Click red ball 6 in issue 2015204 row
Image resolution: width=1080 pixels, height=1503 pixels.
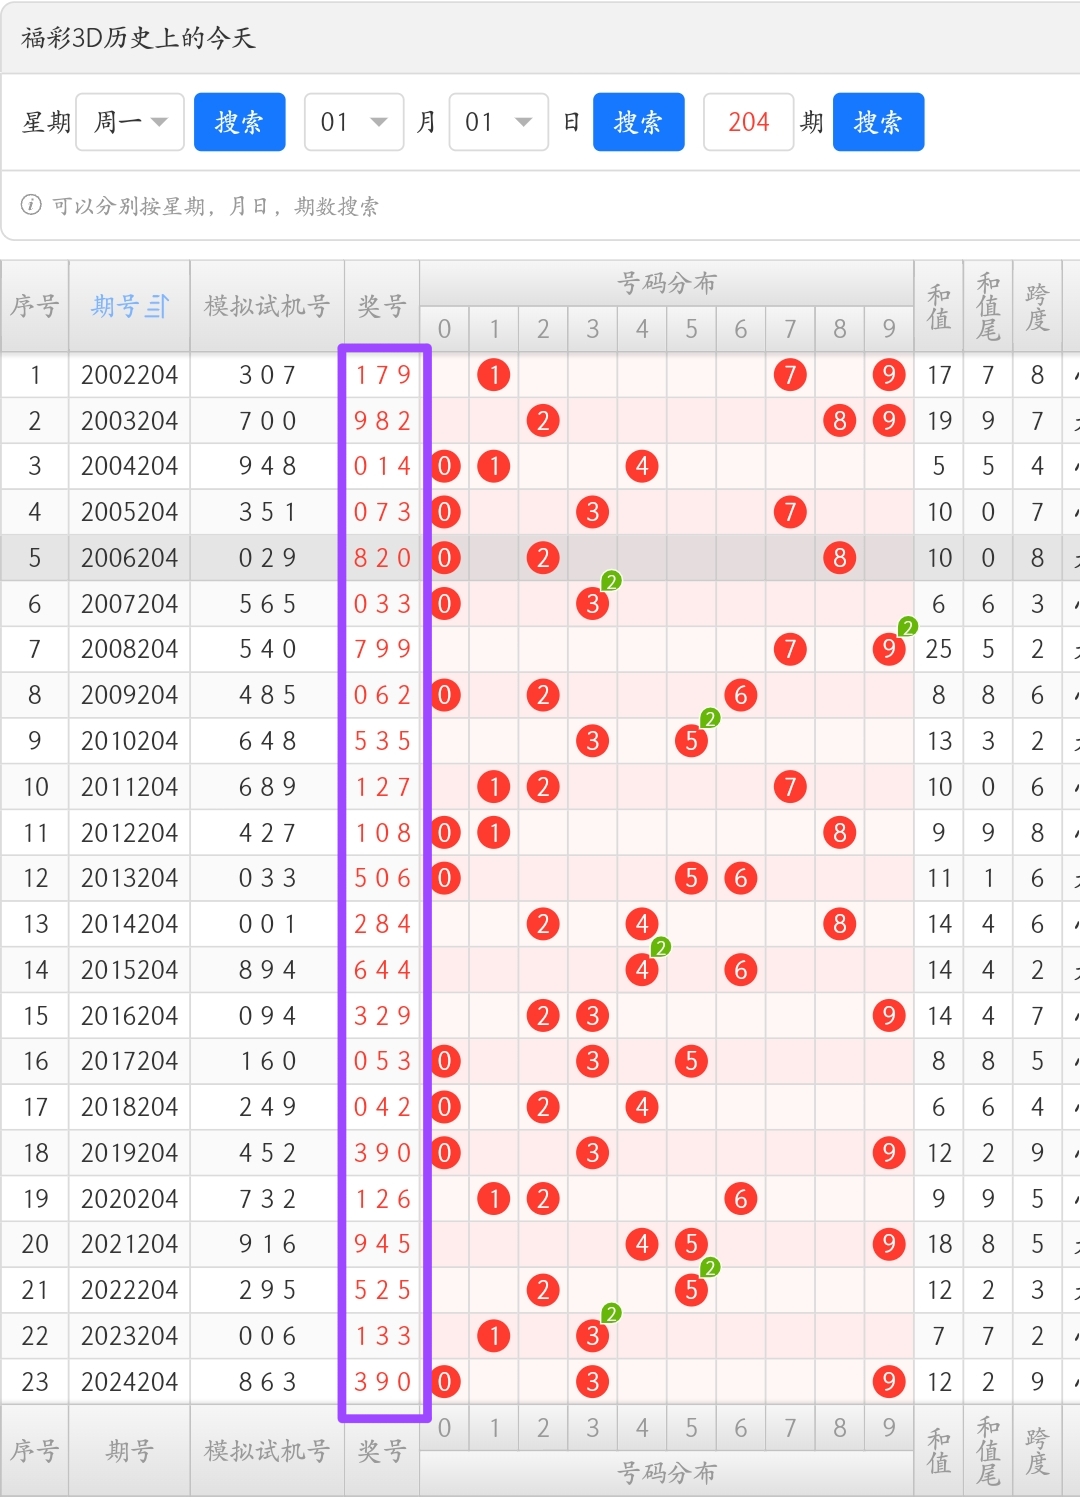point(741,970)
